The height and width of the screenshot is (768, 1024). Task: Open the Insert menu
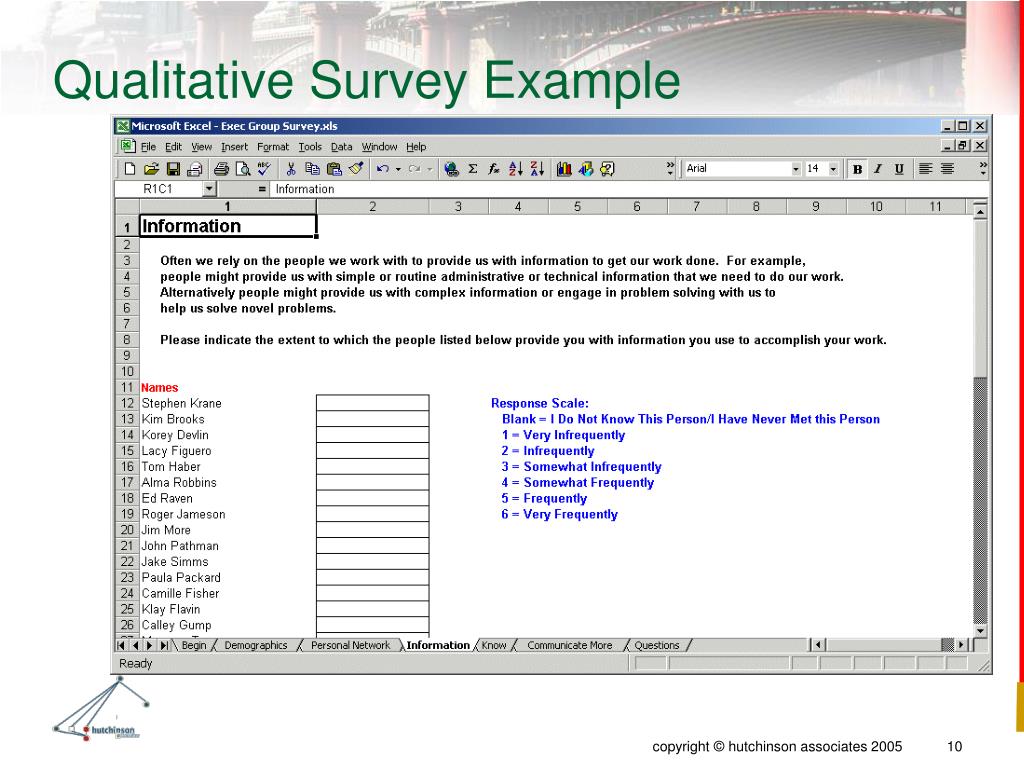[234, 147]
